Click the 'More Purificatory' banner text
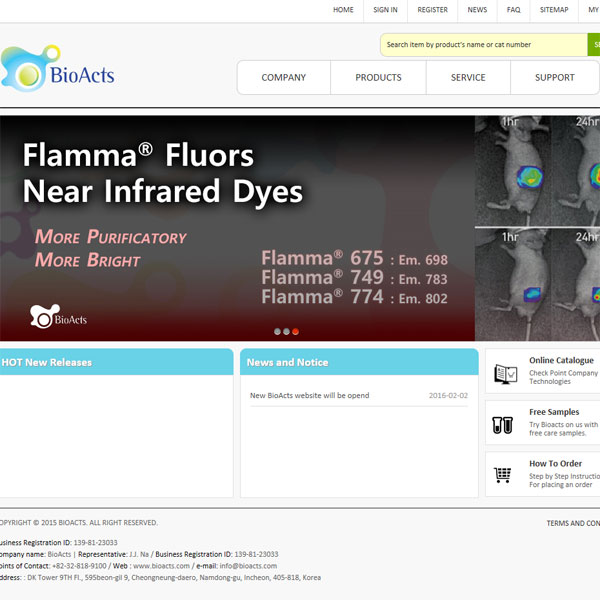The image size is (600, 600). 110,237
